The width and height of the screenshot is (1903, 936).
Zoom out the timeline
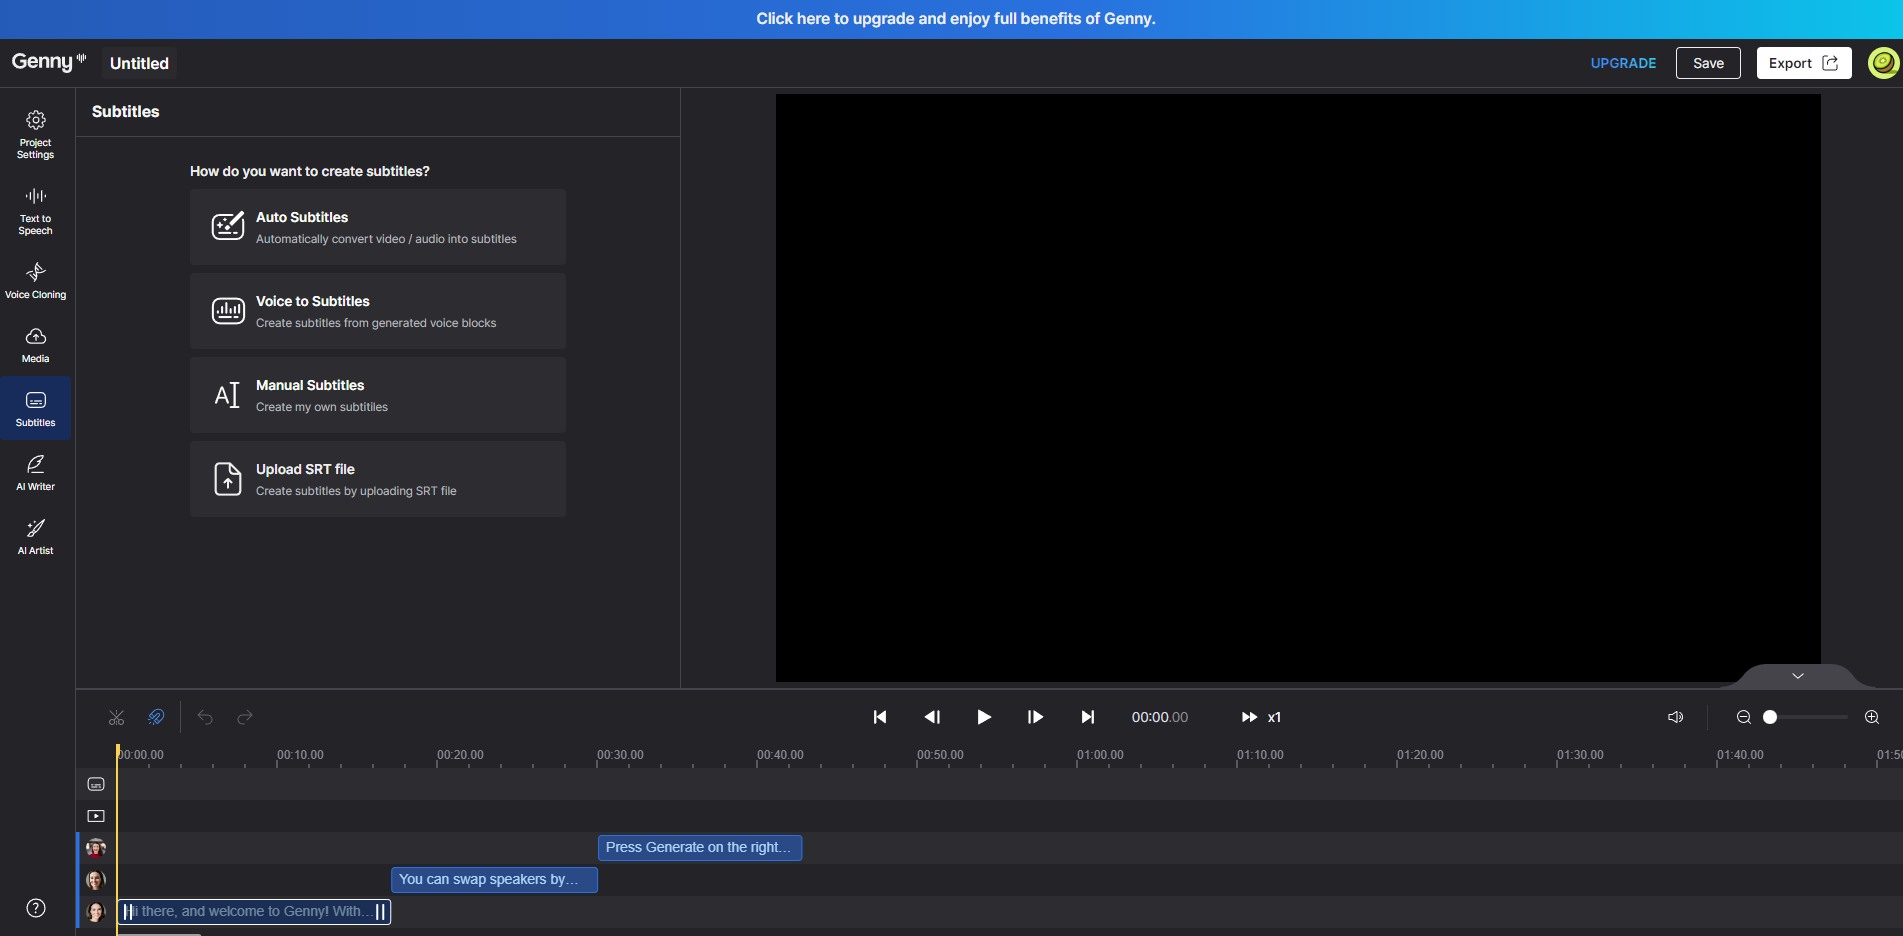[1744, 717]
